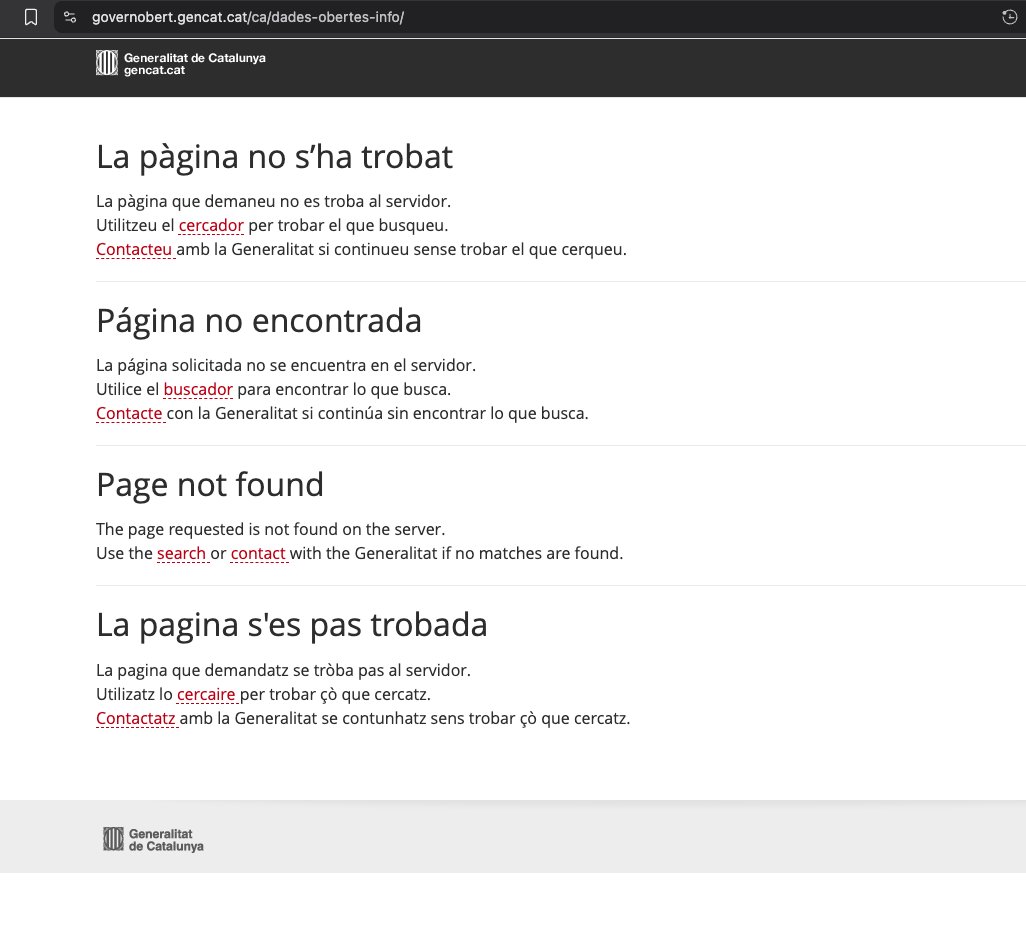Follow the 'Contactatz' link
The height and width of the screenshot is (930, 1026).
(135, 719)
